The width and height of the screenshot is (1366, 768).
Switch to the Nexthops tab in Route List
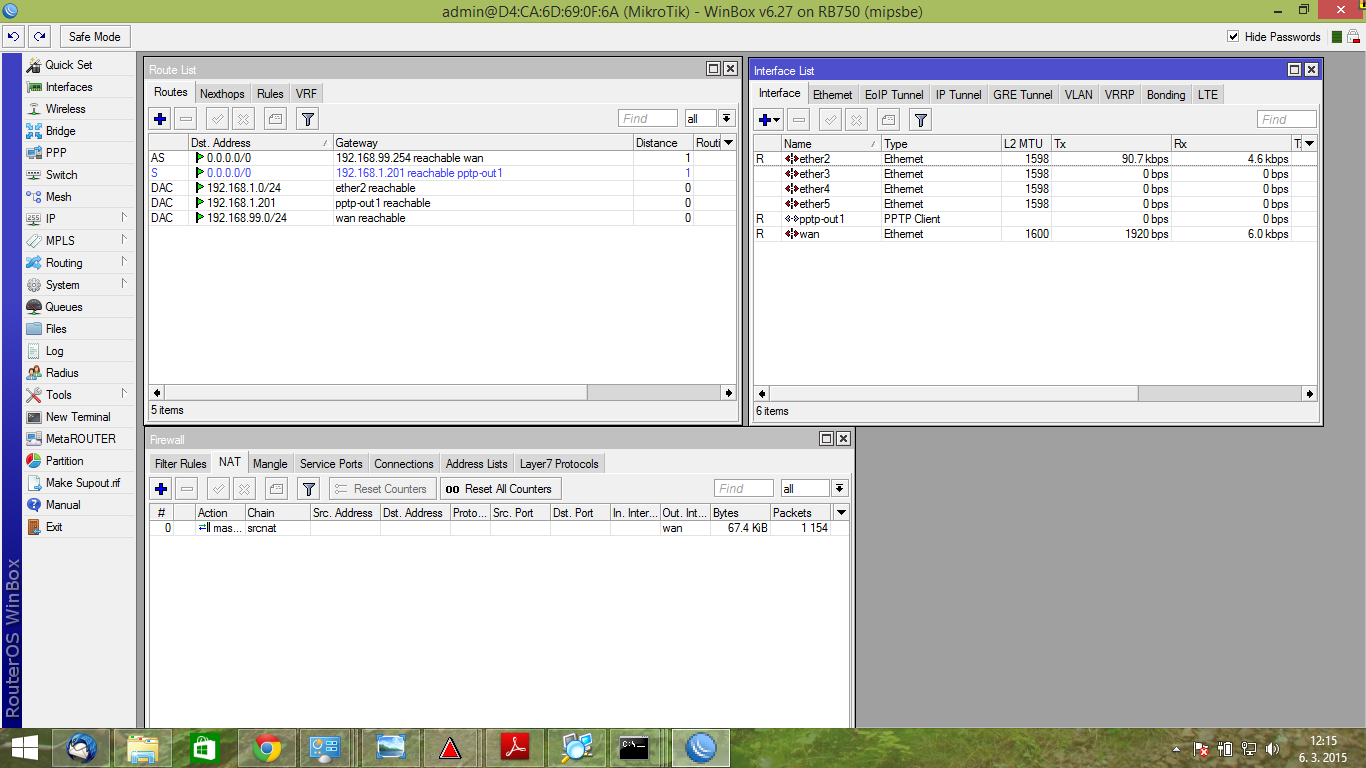[222, 93]
